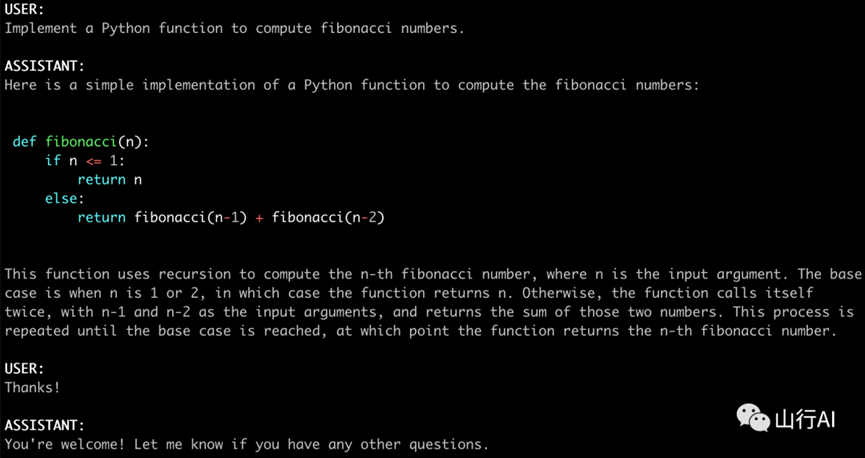Click the 'Here is a simple implementation' line
The width and height of the screenshot is (865, 458).
pyautogui.click(x=351, y=85)
